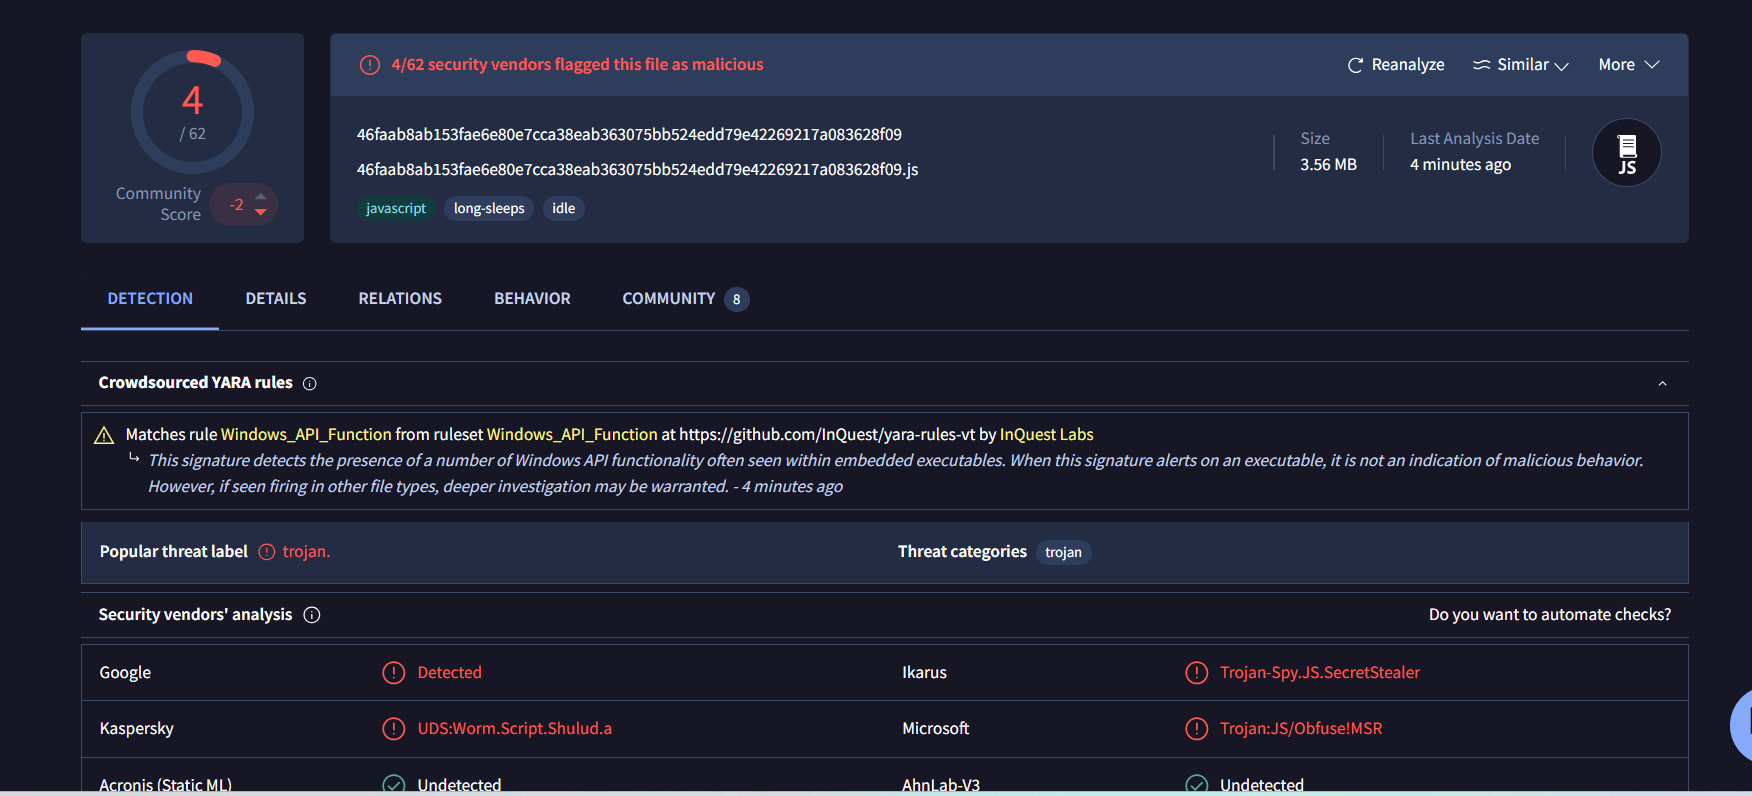Click the YARA rule warning triangle icon
The width and height of the screenshot is (1752, 796).
pos(104,435)
